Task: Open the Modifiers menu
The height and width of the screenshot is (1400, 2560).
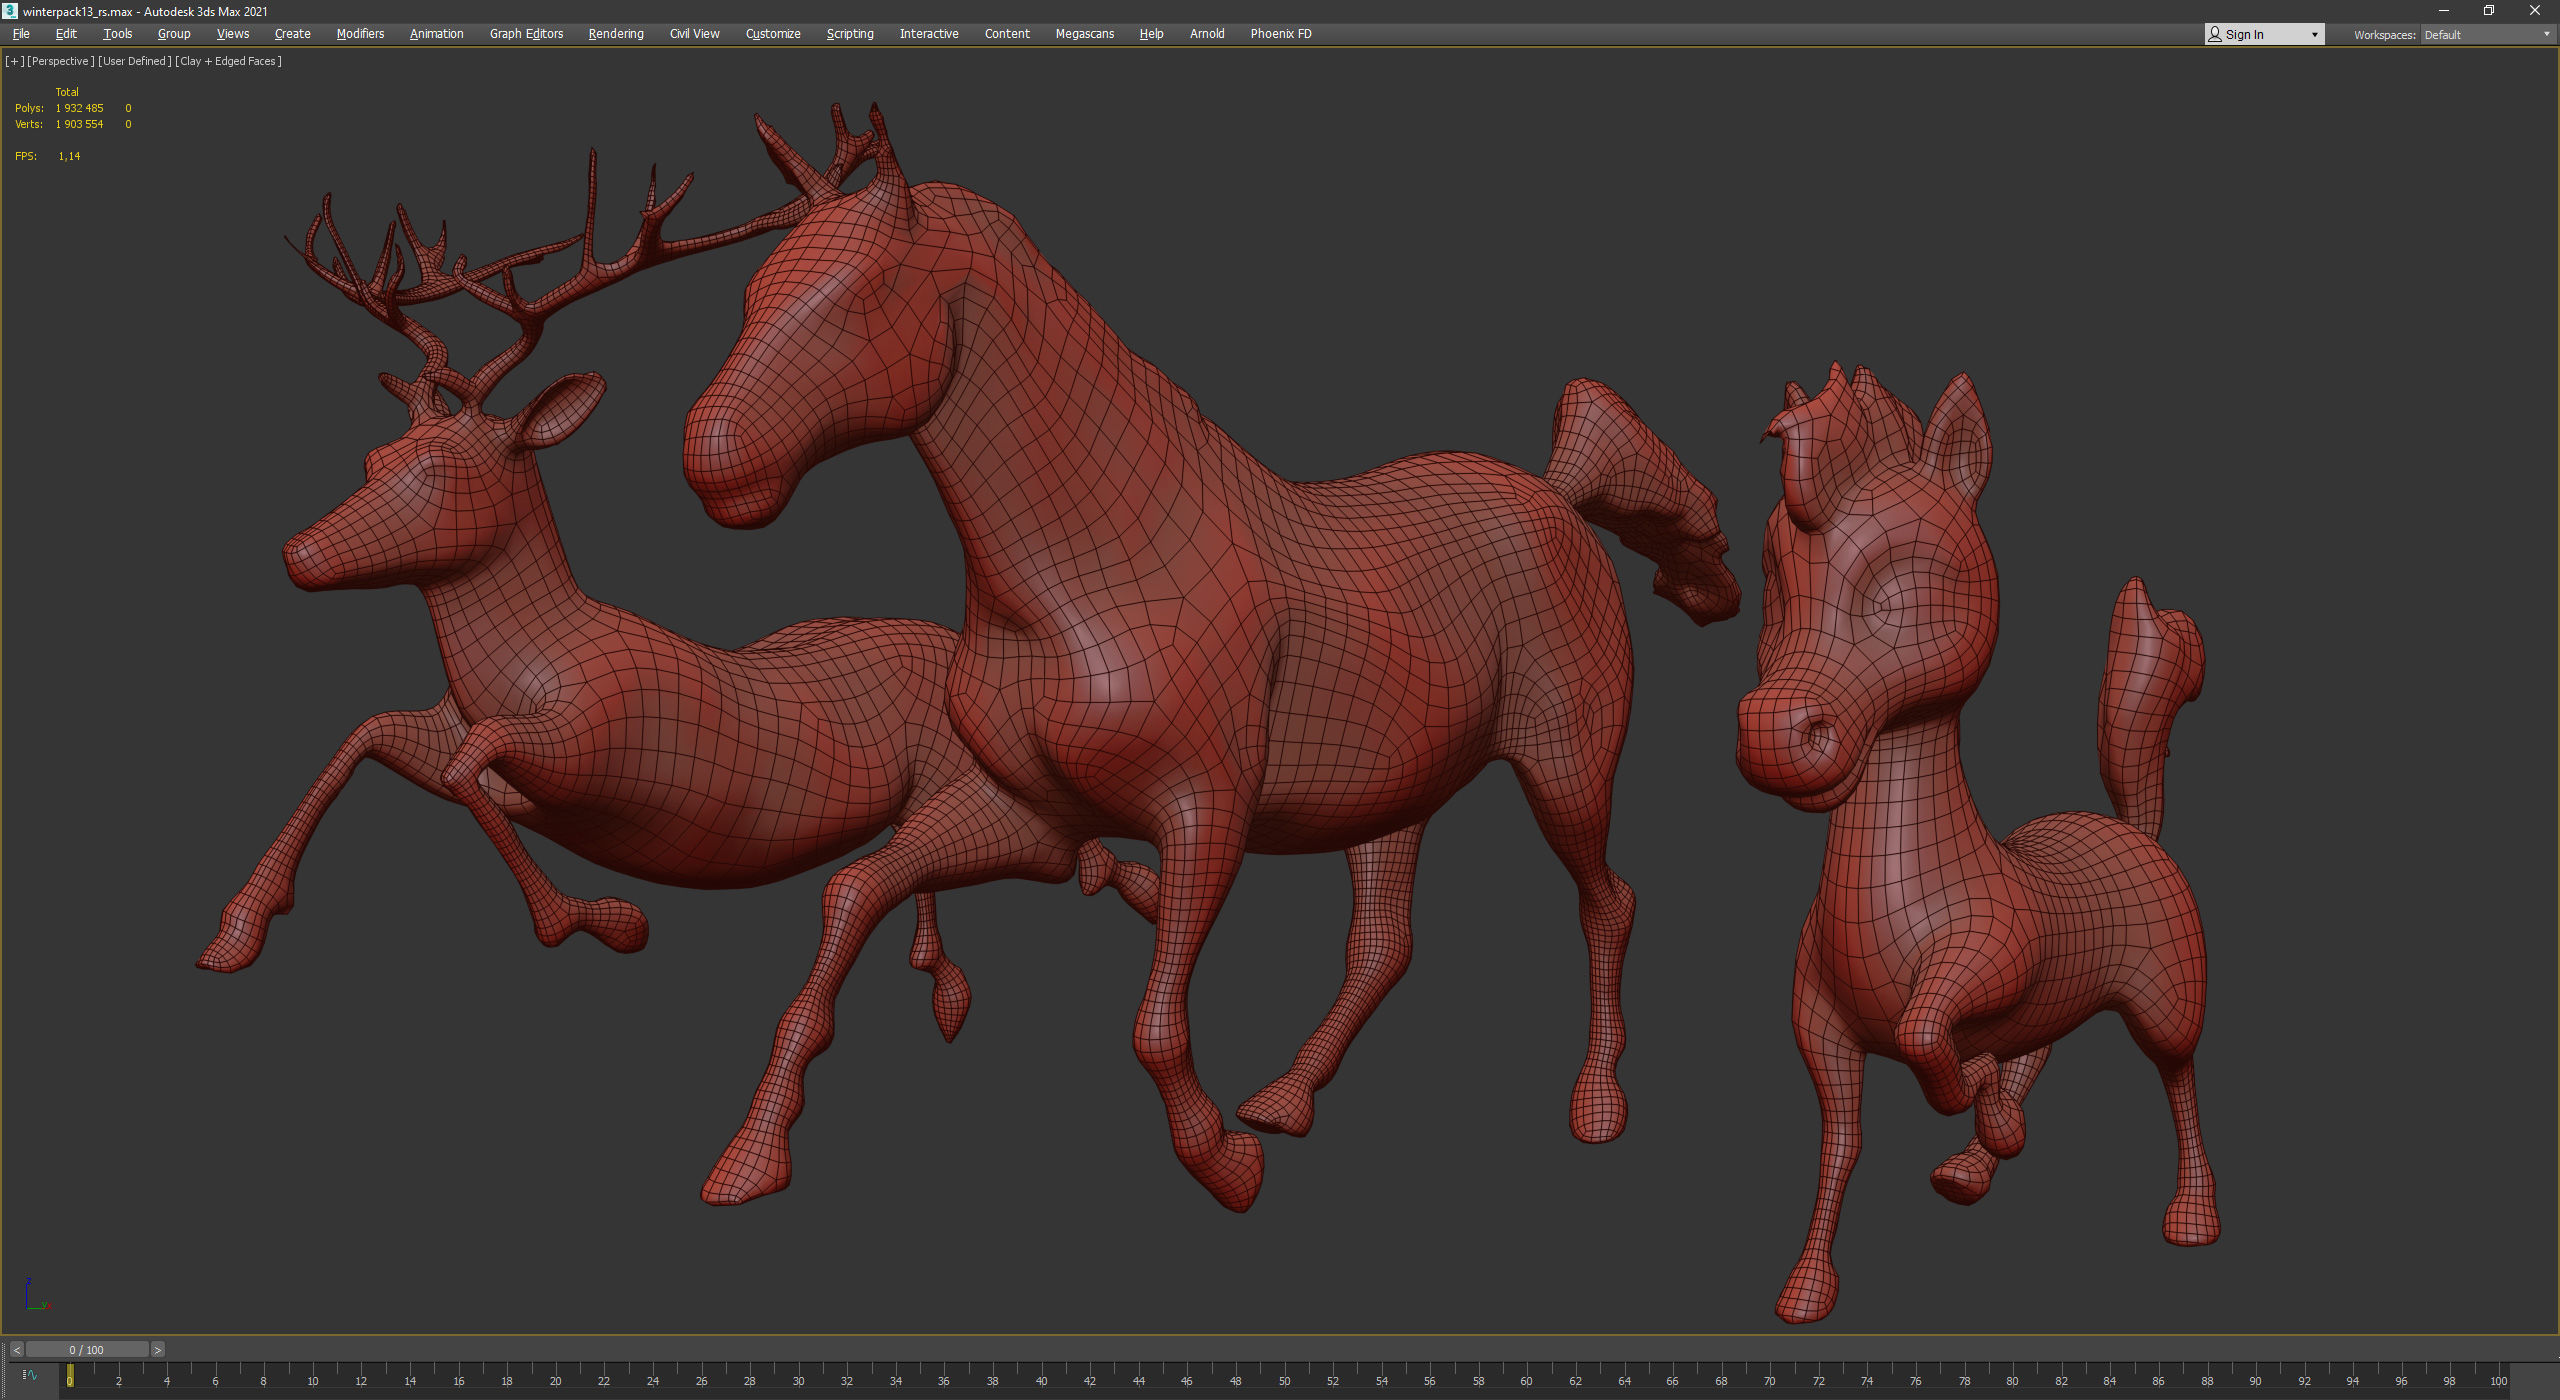Action: click(360, 34)
